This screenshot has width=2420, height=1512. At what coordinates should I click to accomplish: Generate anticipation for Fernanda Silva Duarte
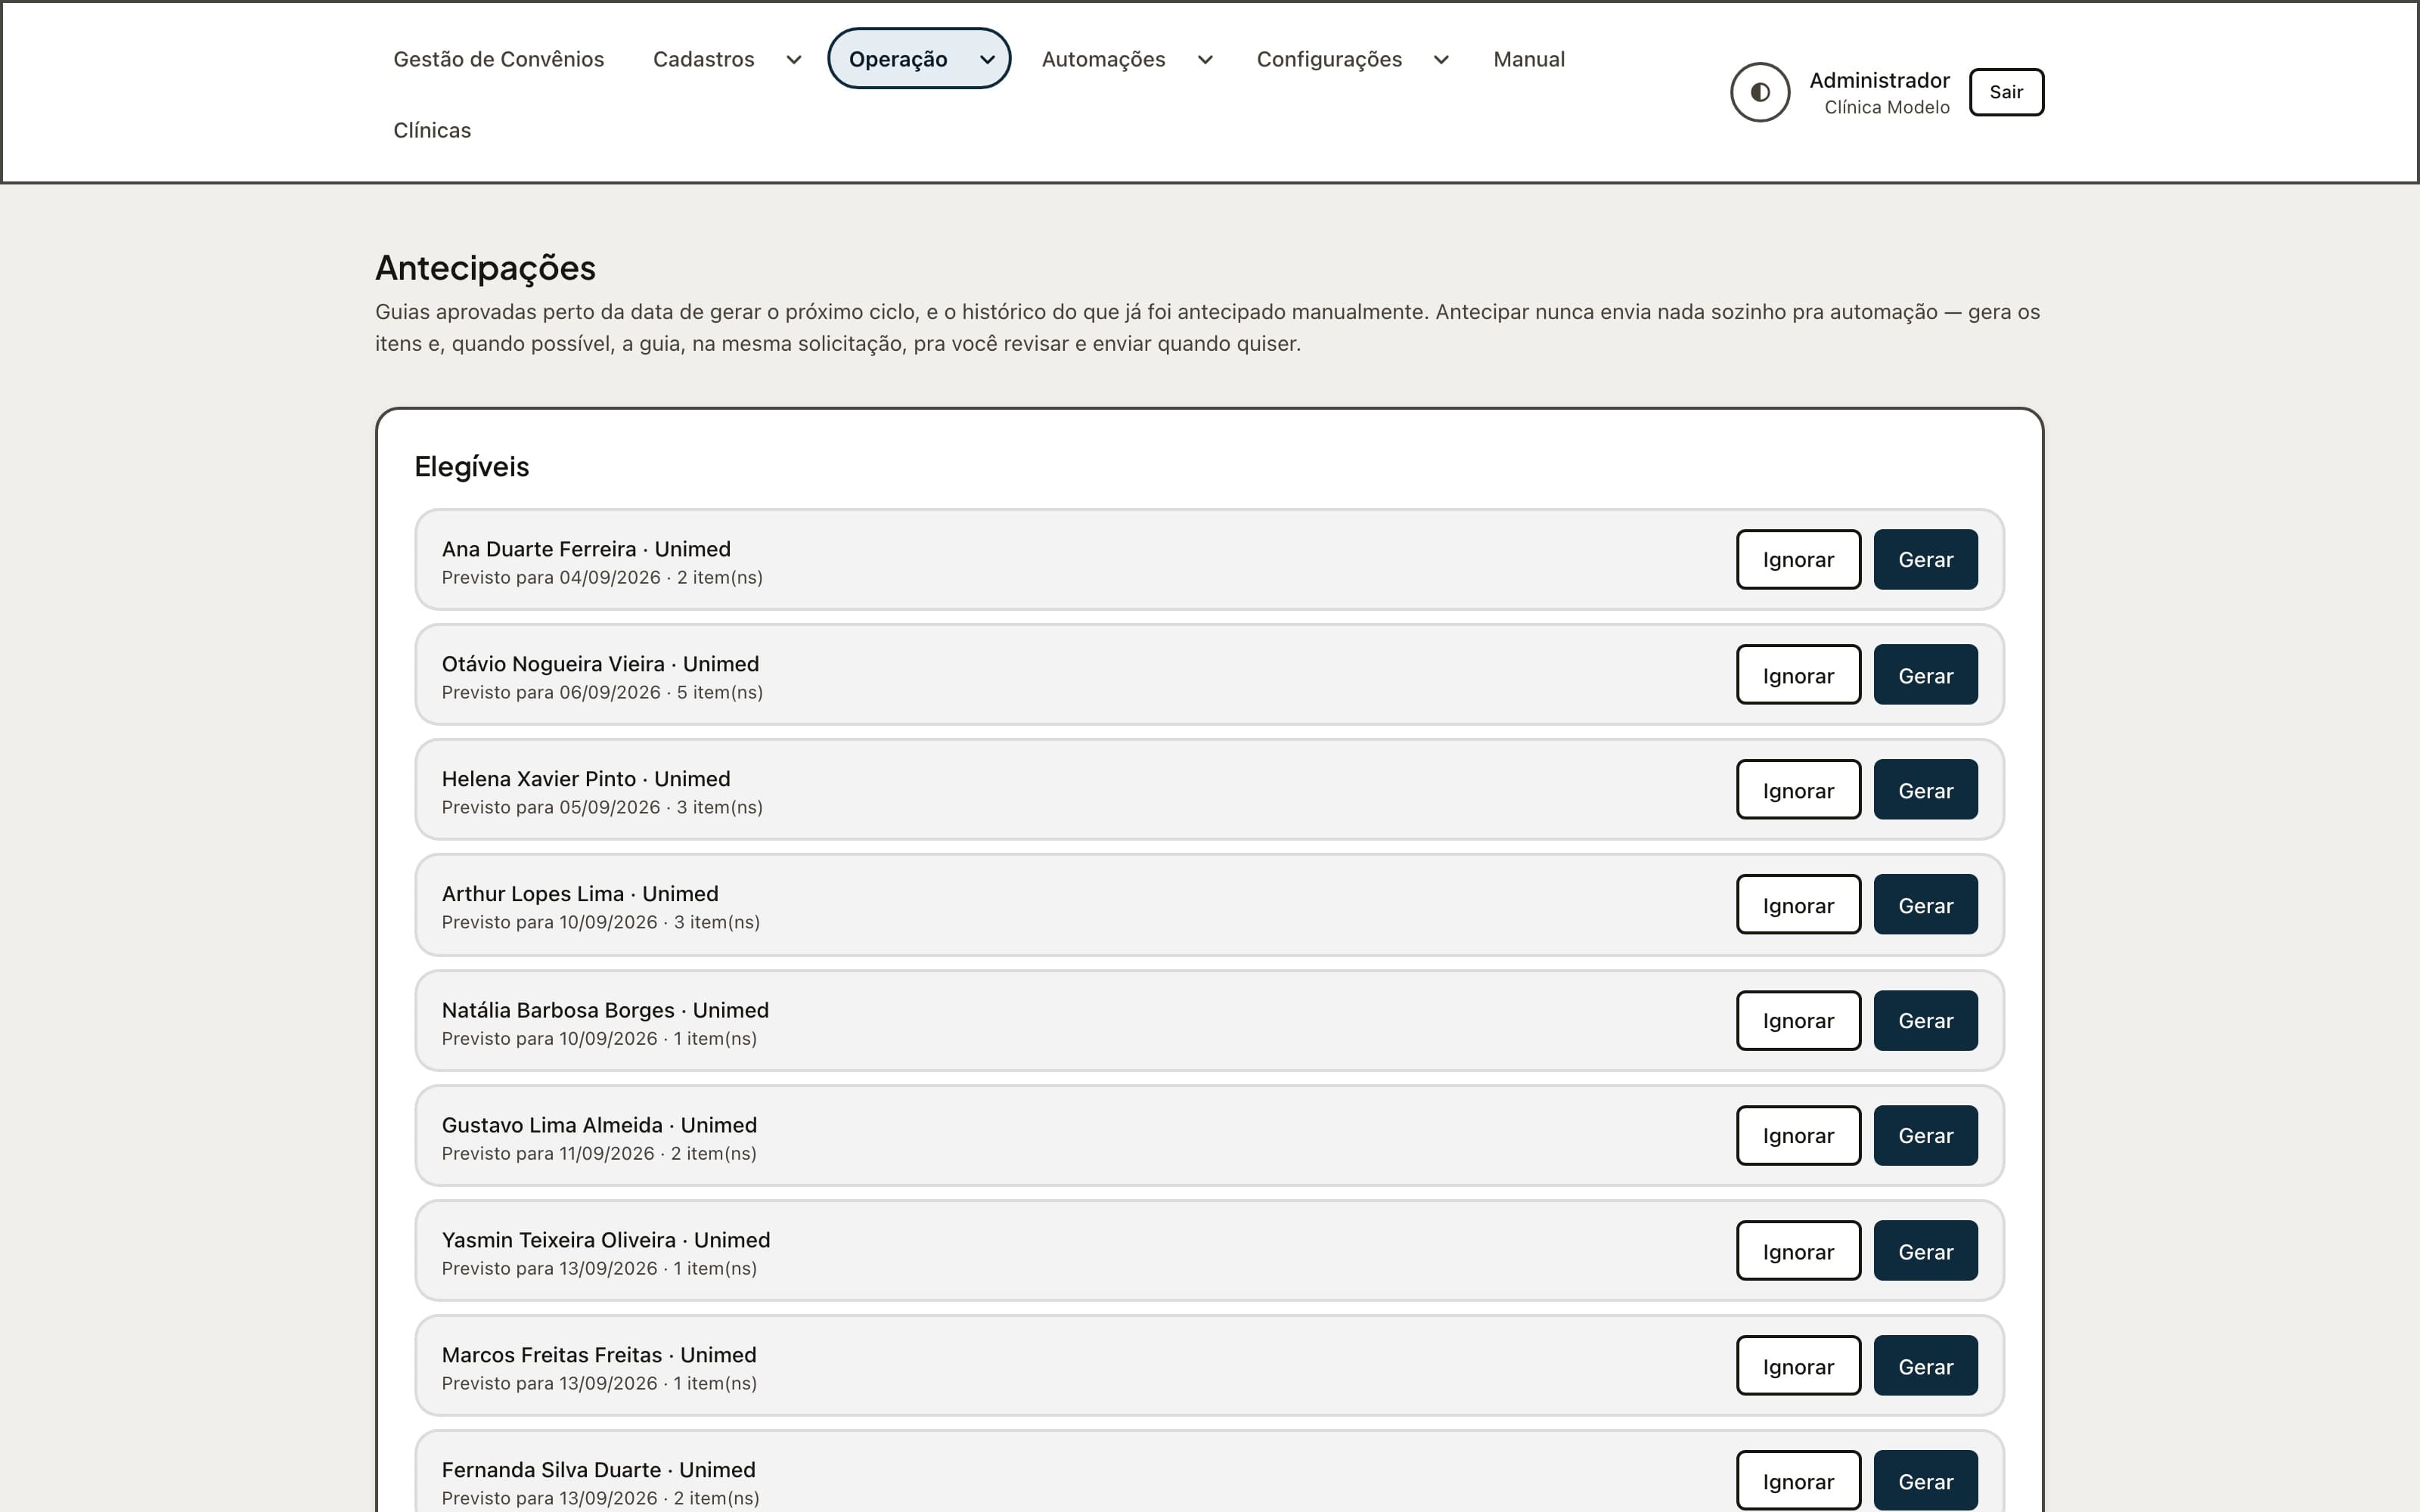(x=1925, y=1481)
